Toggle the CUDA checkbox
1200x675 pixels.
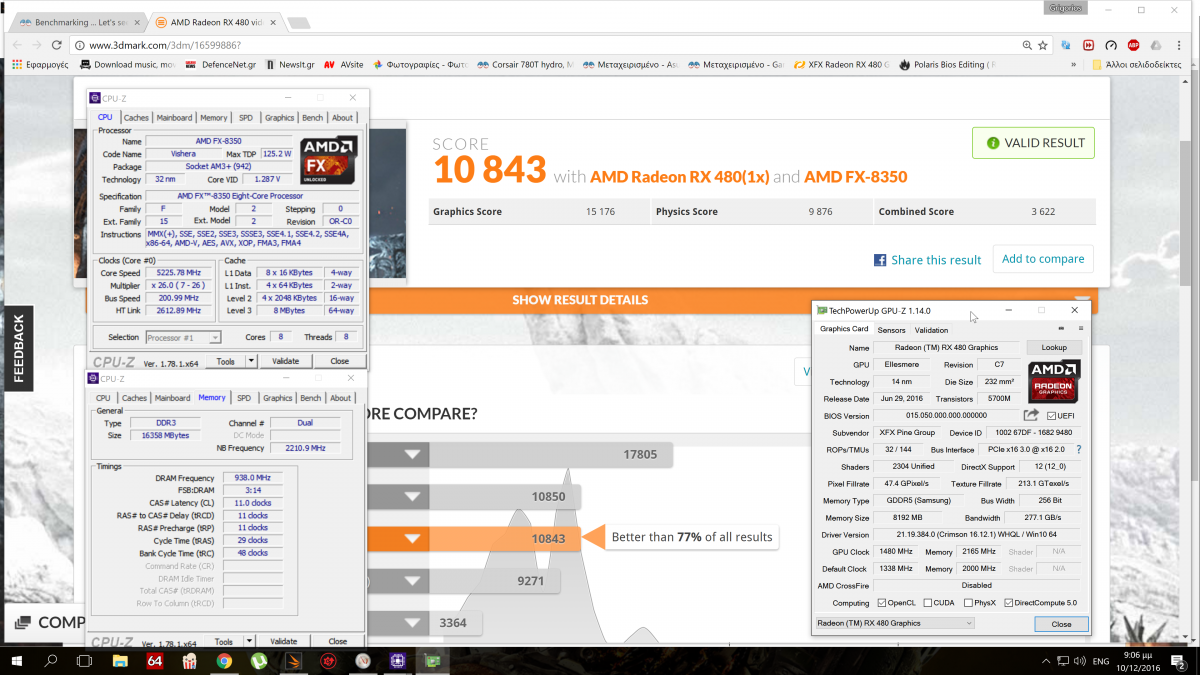(928, 603)
